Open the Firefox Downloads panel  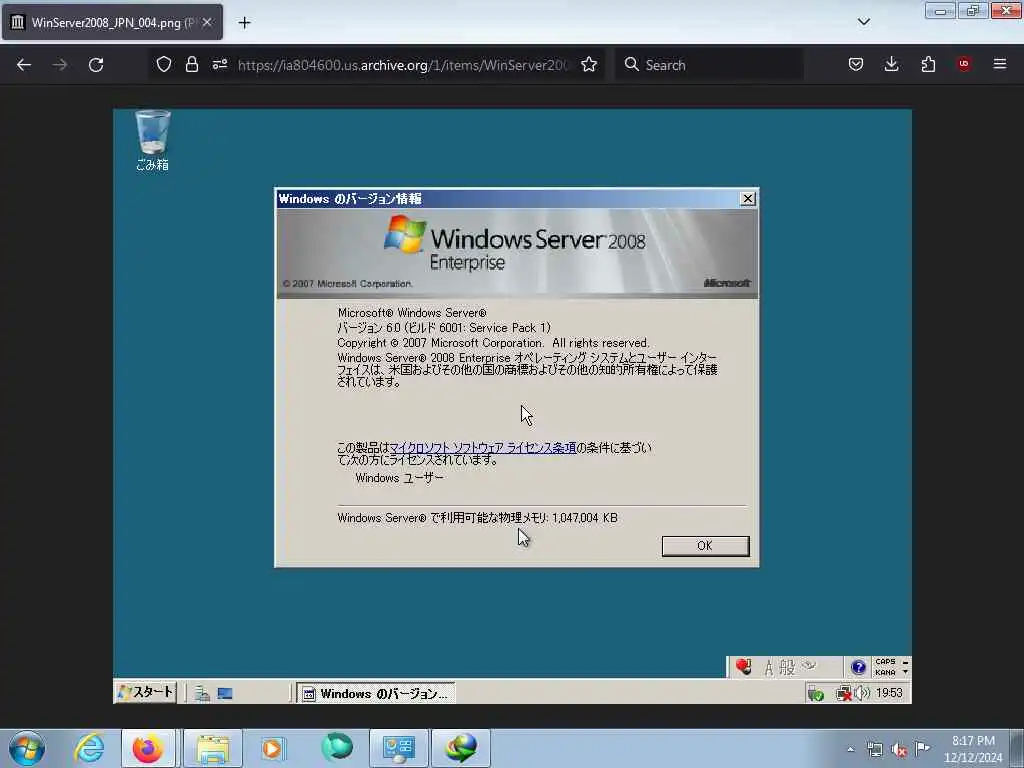[x=891, y=64]
